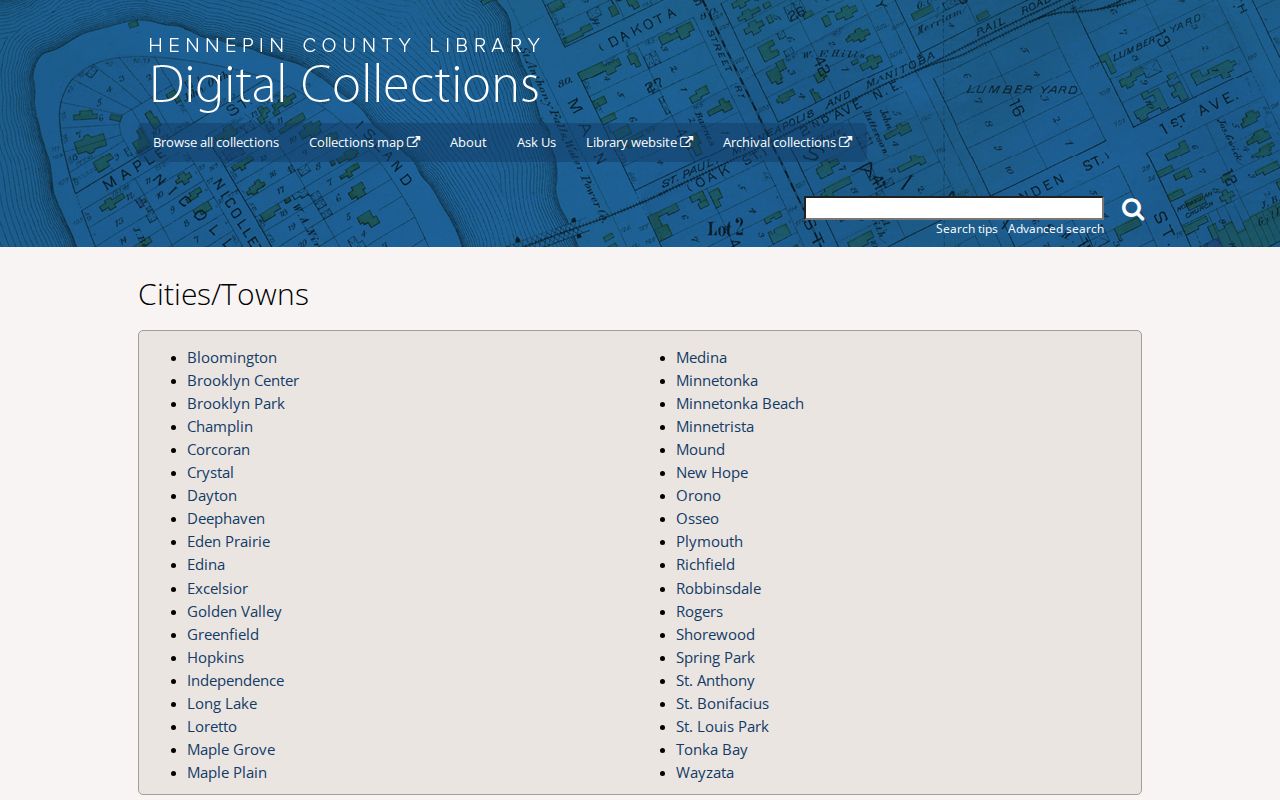Open the Brooklyn Park link
1280x800 pixels.
coord(236,403)
